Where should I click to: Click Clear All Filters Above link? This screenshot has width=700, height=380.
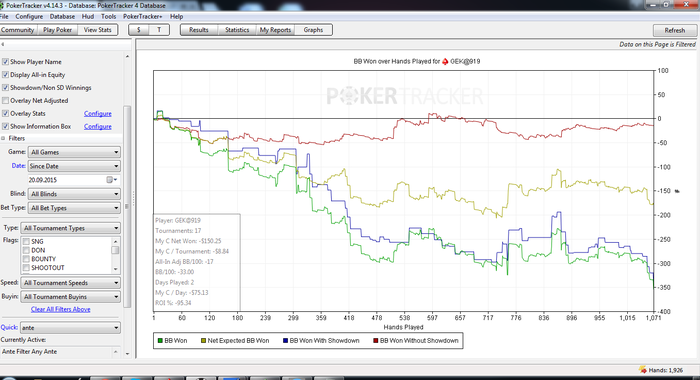(61, 309)
